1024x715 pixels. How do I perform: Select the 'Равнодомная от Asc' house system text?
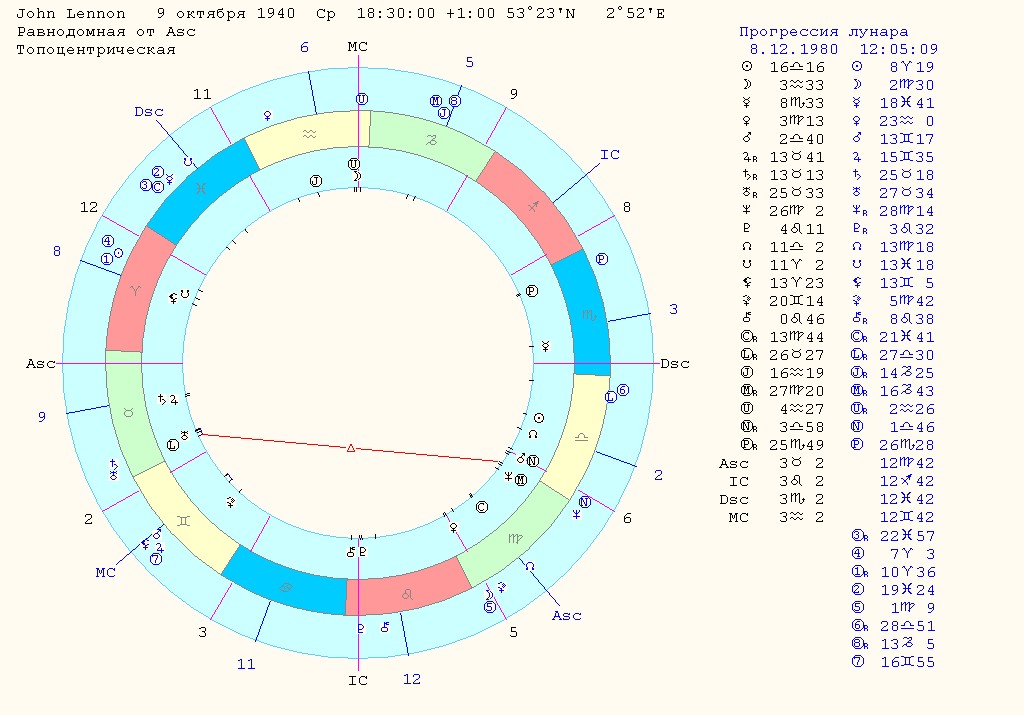pyautogui.click(x=106, y=31)
